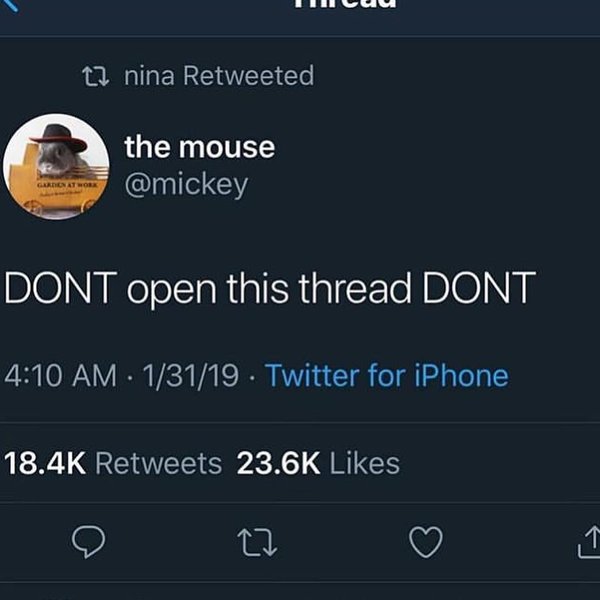Tap the reply speech bubble icon
The height and width of the screenshot is (600, 600).
click(91, 543)
